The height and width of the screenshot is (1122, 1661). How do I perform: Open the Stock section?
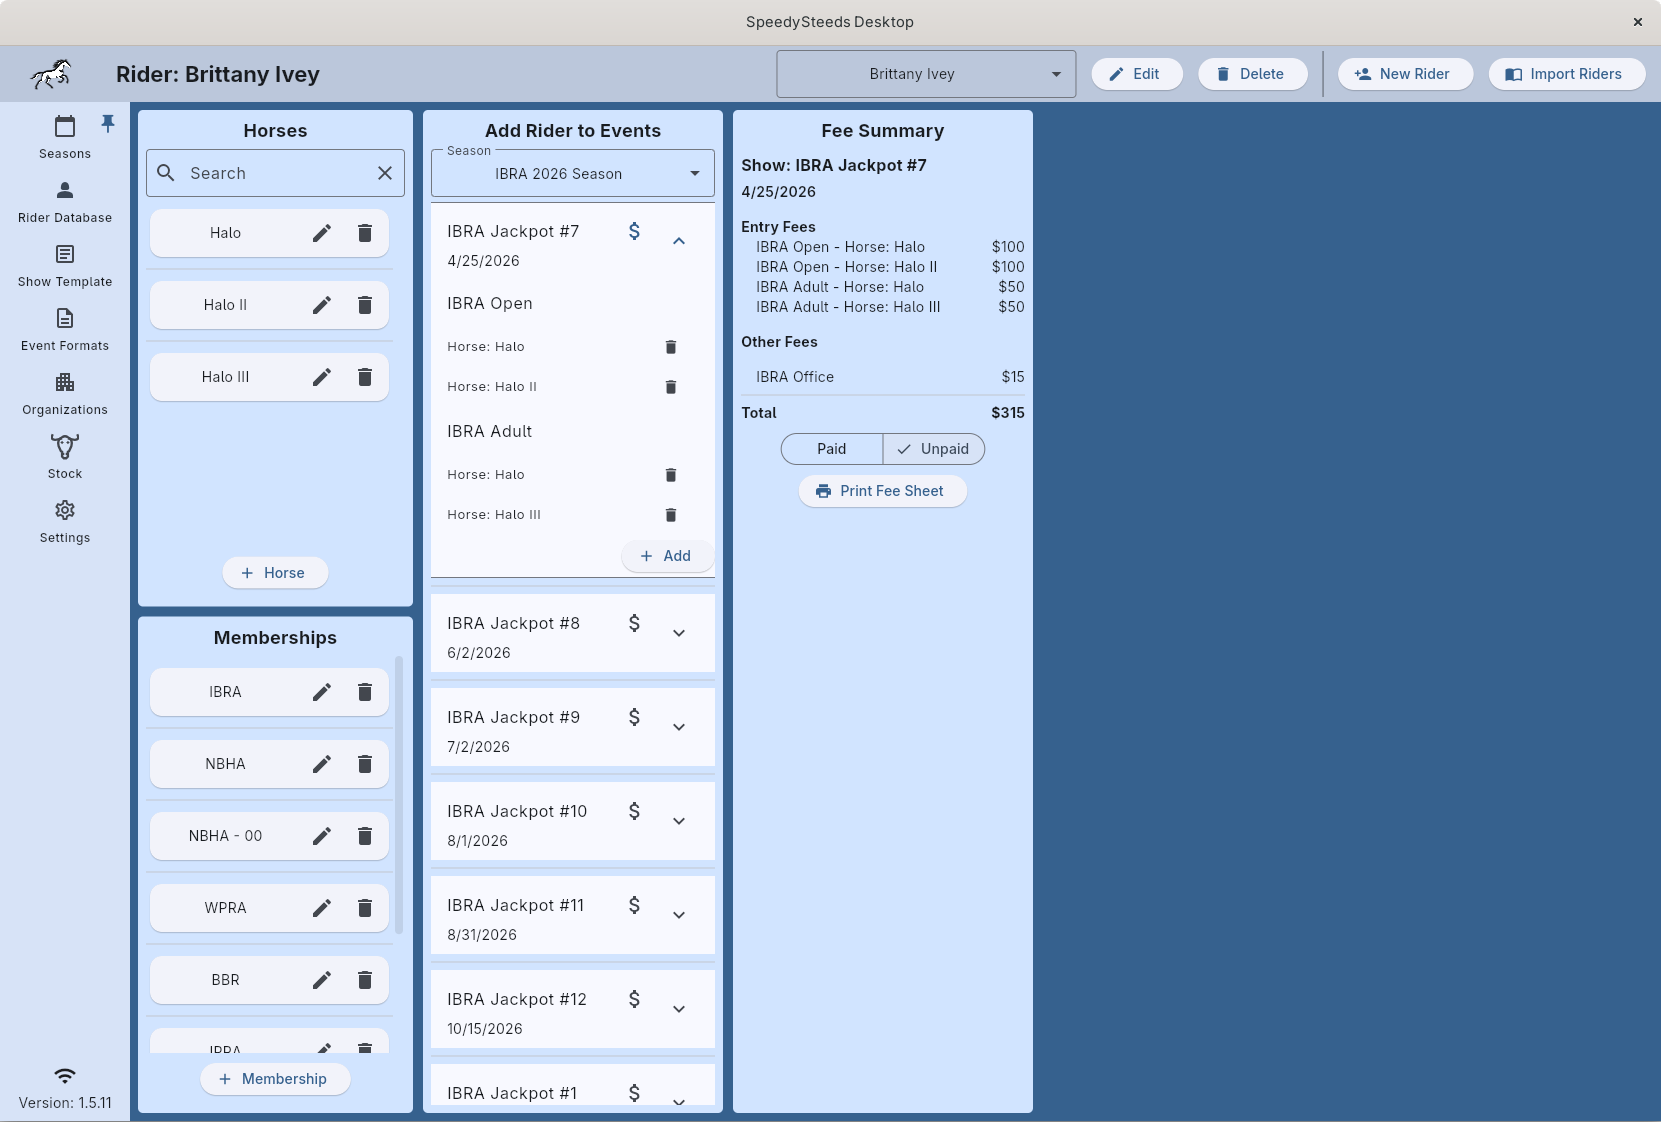click(x=65, y=457)
